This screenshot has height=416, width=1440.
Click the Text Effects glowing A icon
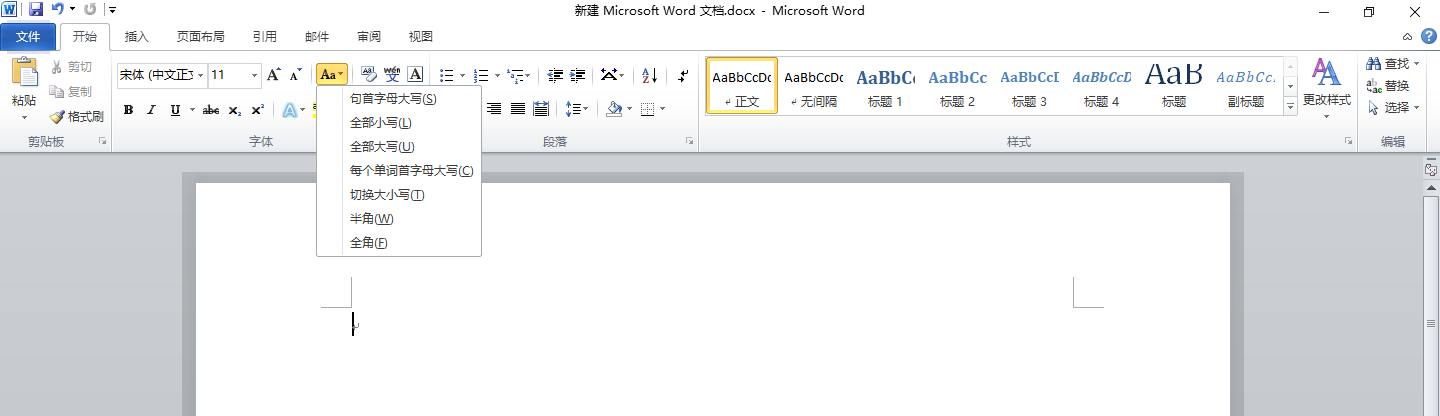click(x=289, y=110)
